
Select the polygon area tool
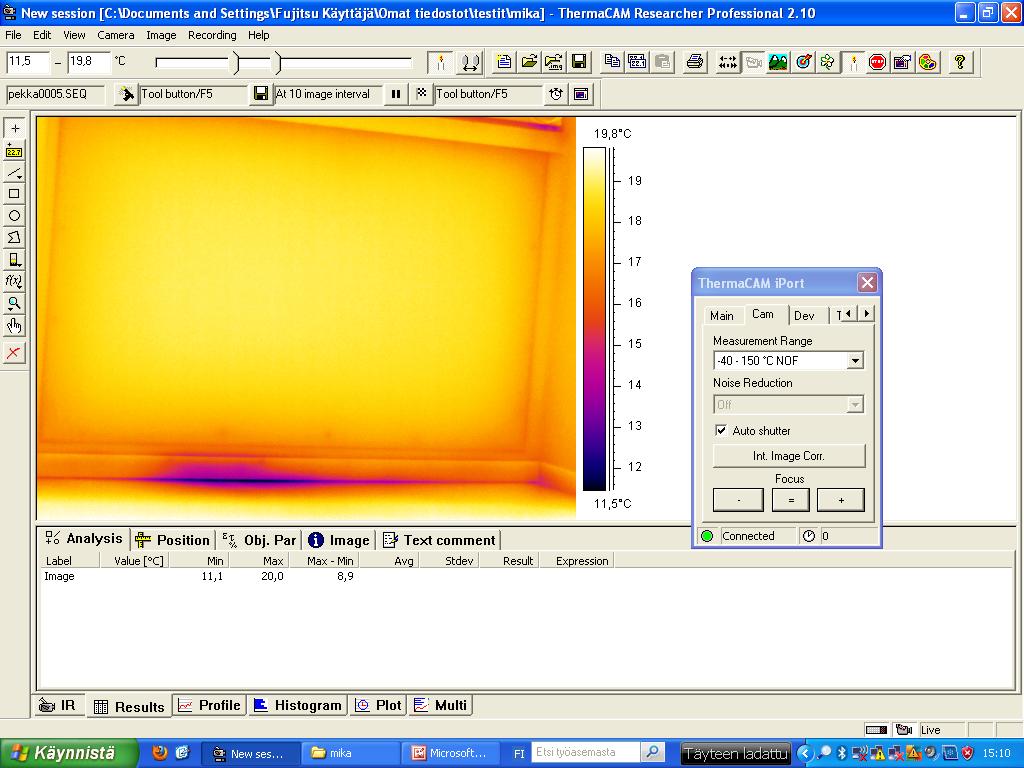click(14, 238)
